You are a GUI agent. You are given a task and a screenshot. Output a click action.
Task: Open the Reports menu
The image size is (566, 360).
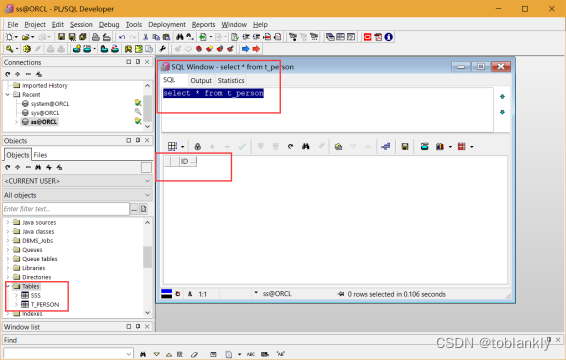click(203, 25)
